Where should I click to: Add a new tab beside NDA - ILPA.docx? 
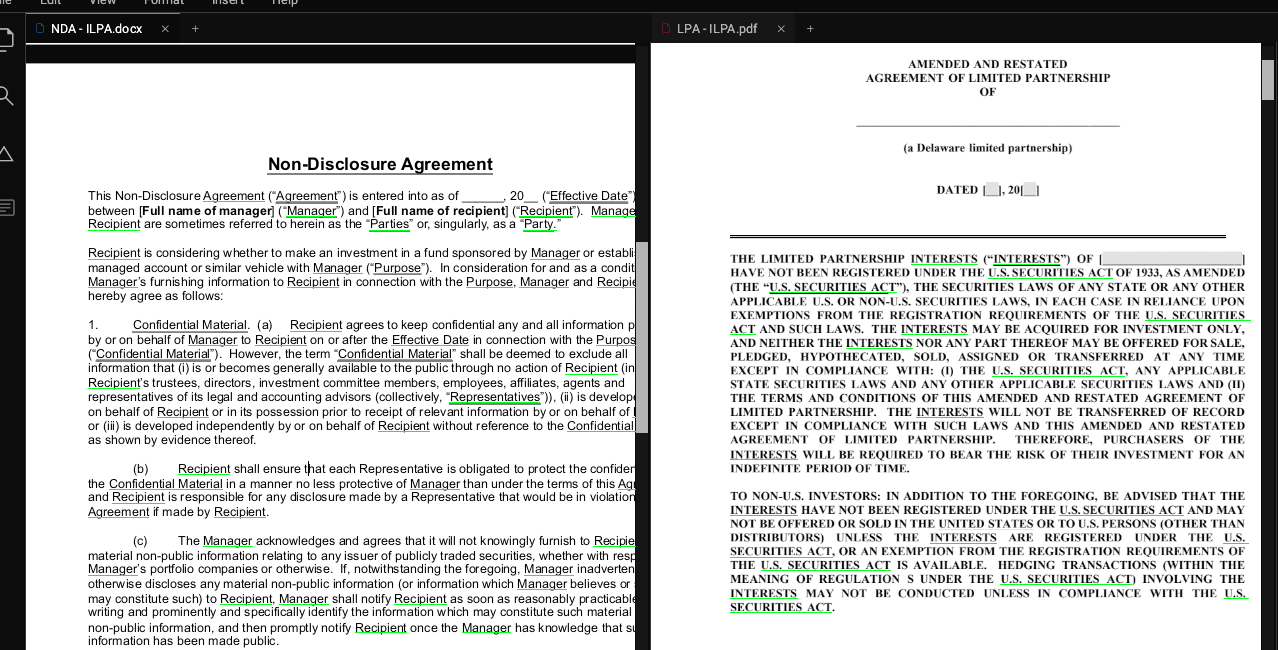195,28
